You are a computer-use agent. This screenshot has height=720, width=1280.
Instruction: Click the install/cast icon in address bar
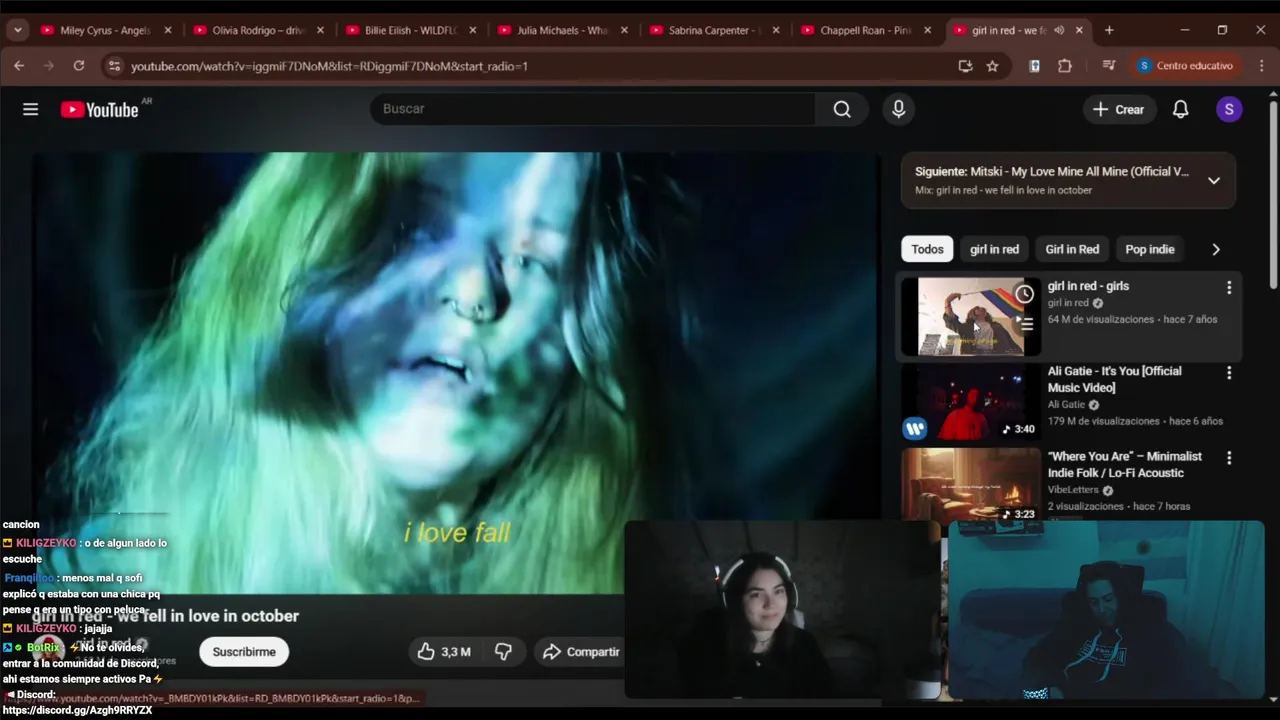click(x=965, y=66)
